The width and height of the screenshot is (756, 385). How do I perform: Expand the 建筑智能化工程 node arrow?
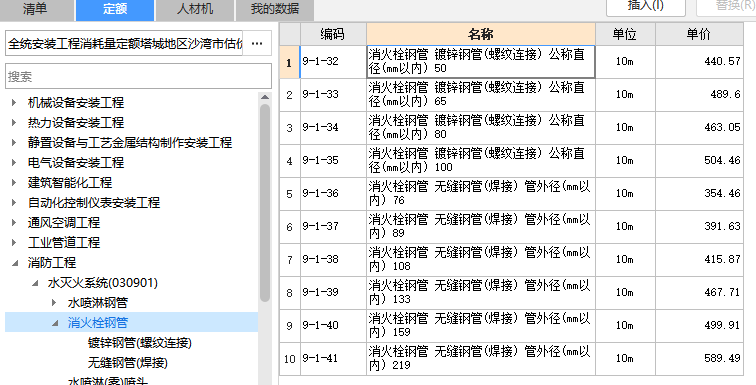point(14,183)
